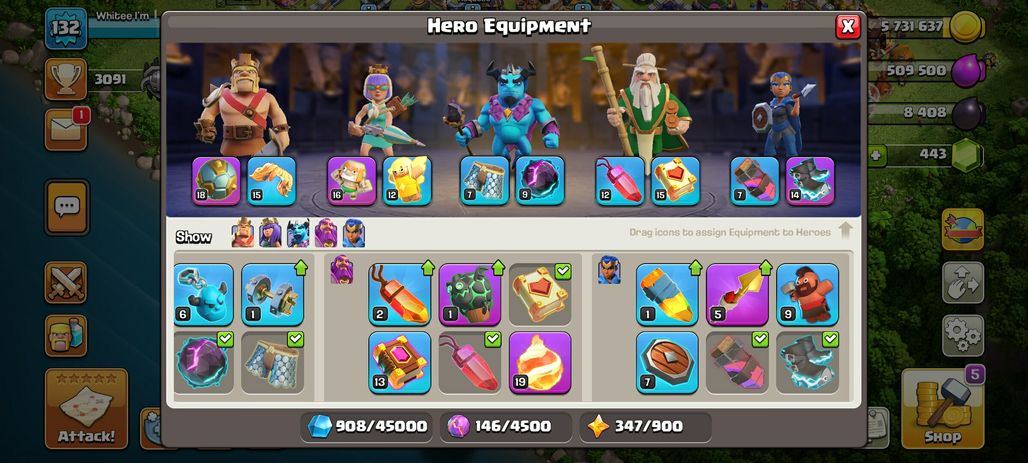This screenshot has height=463, width=1028.
Task: Close the Hero Equipment window
Action: pyautogui.click(x=848, y=26)
